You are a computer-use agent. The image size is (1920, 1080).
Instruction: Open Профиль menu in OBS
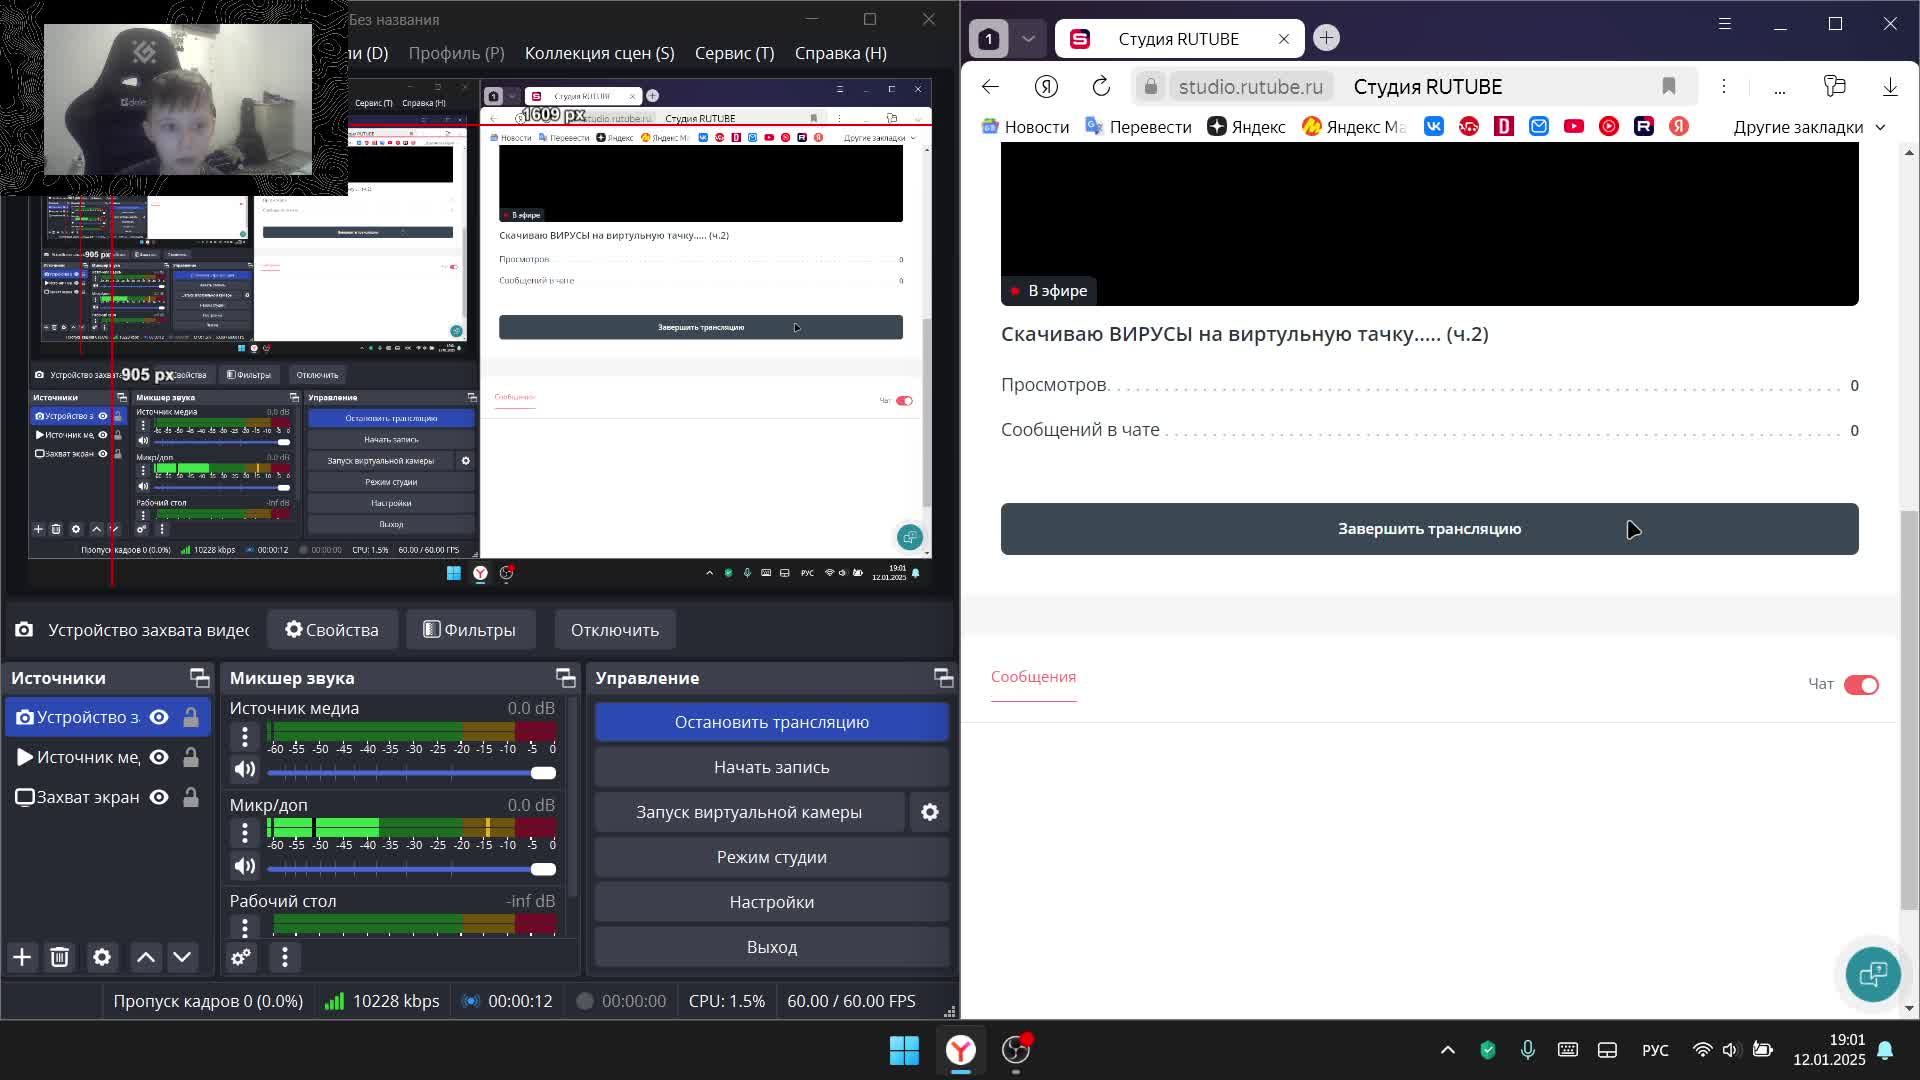(456, 53)
